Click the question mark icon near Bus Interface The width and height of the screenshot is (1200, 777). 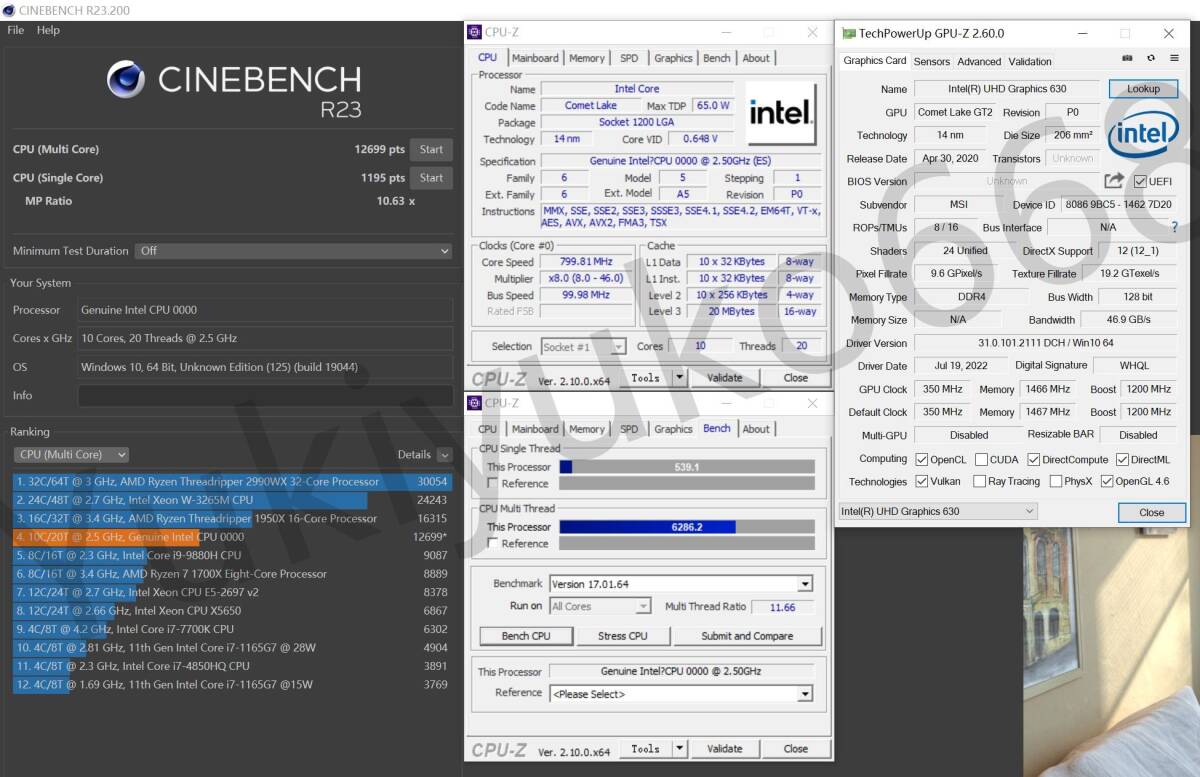point(1173,227)
